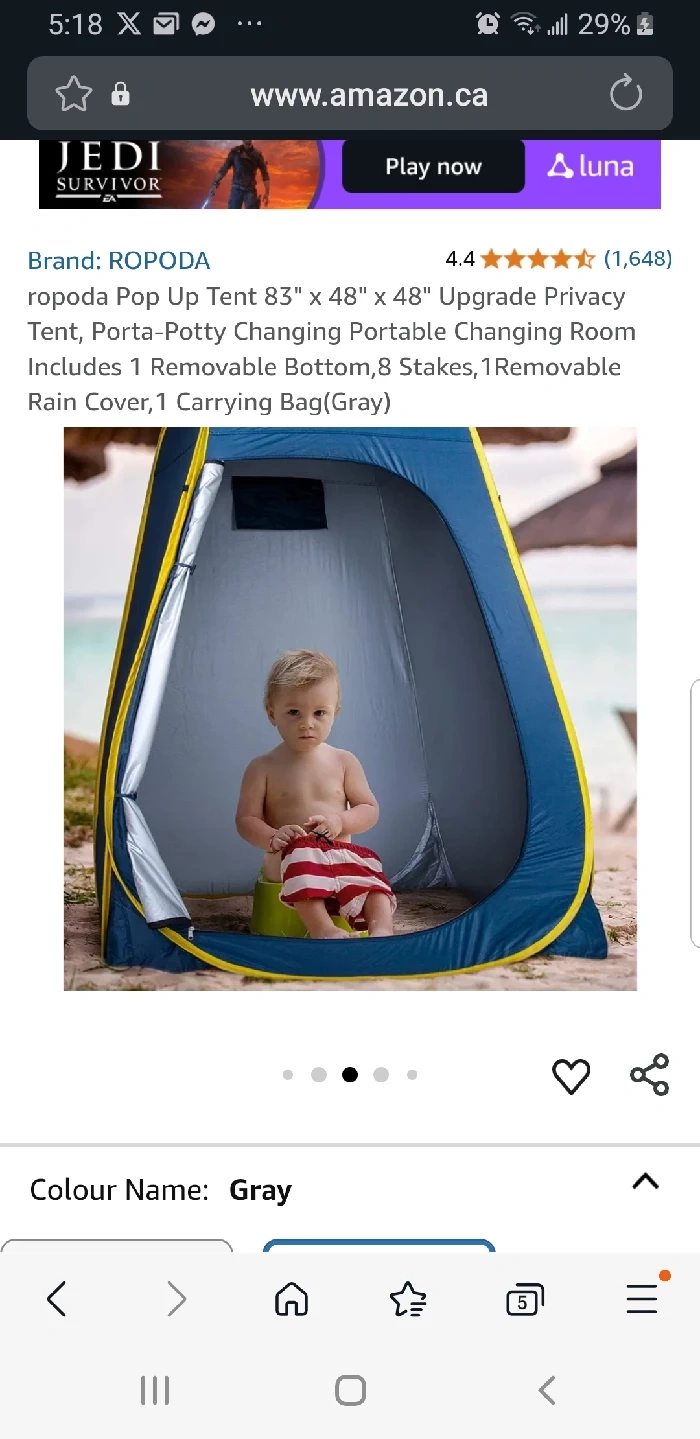
Task: Tap the bookmark star in address bar
Action: (73, 95)
